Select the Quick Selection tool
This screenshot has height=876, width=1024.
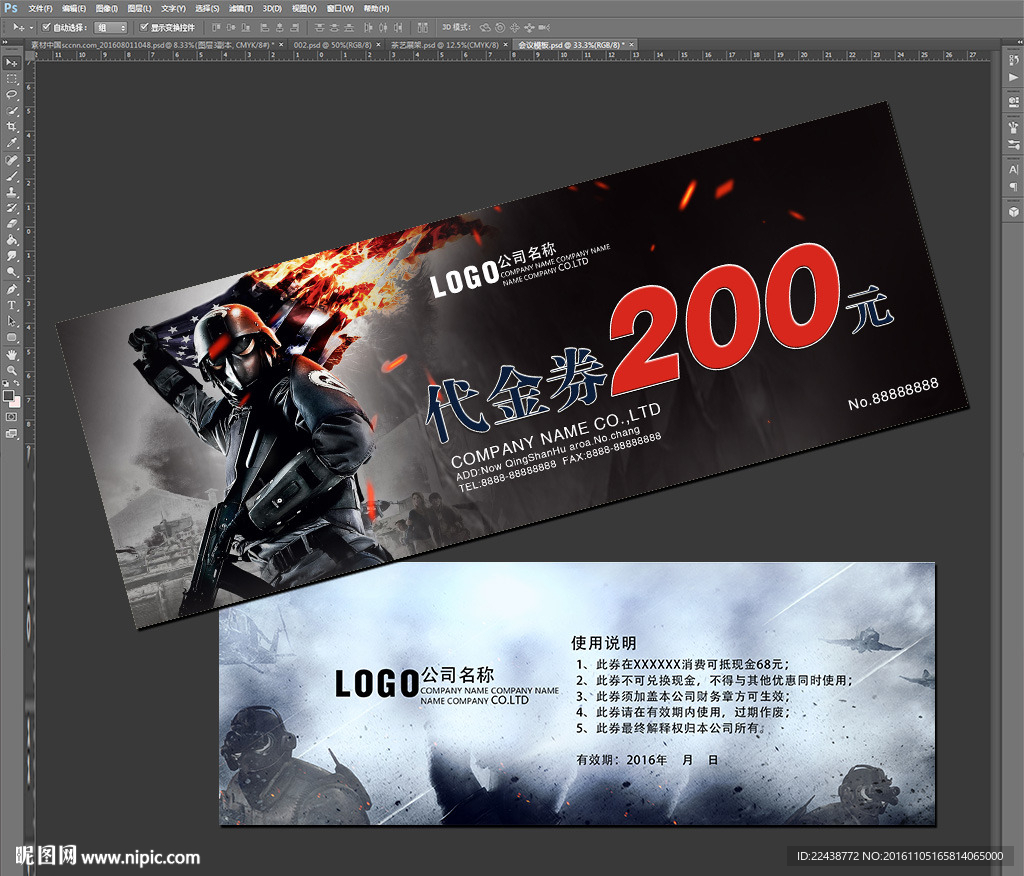click(12, 111)
